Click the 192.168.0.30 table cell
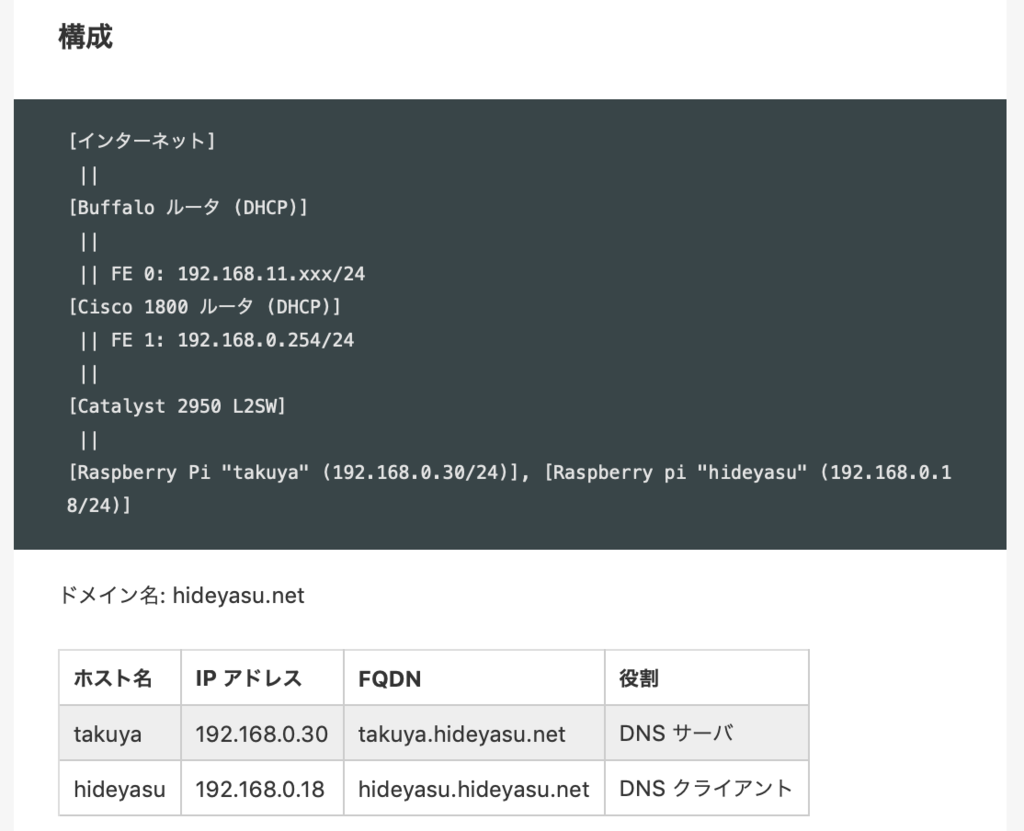The image size is (1024, 831). click(263, 733)
